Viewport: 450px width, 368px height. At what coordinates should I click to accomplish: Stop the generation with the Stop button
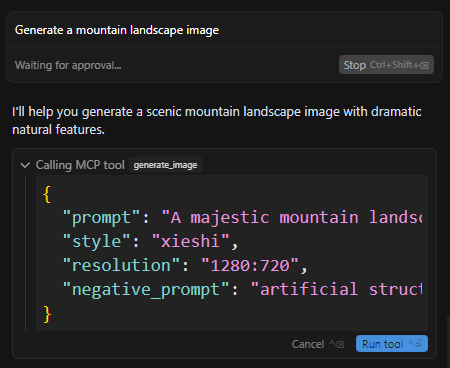(386, 65)
